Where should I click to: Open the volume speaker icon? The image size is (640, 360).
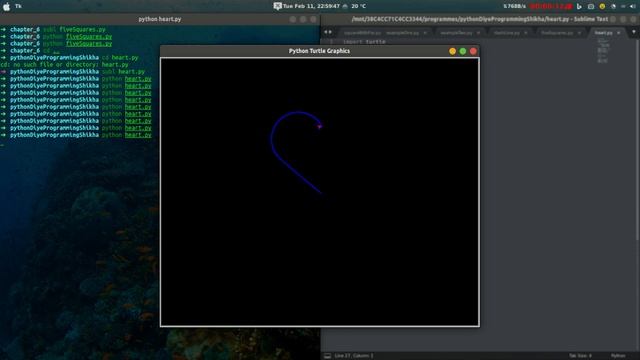pyautogui.click(x=633, y=6)
